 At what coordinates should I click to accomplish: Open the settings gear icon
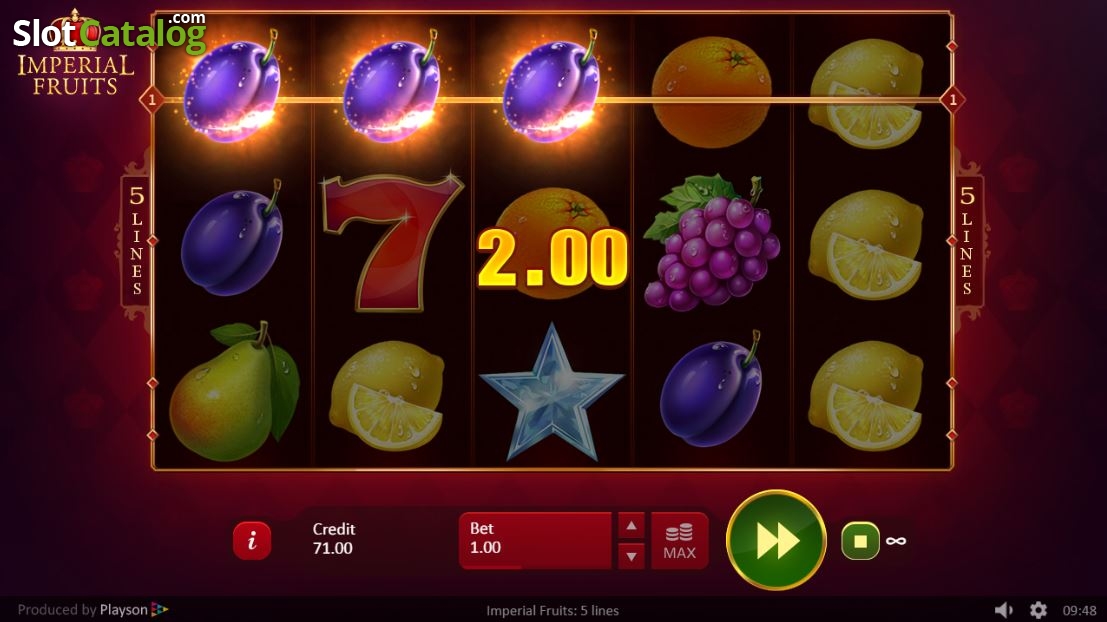pos(1038,610)
